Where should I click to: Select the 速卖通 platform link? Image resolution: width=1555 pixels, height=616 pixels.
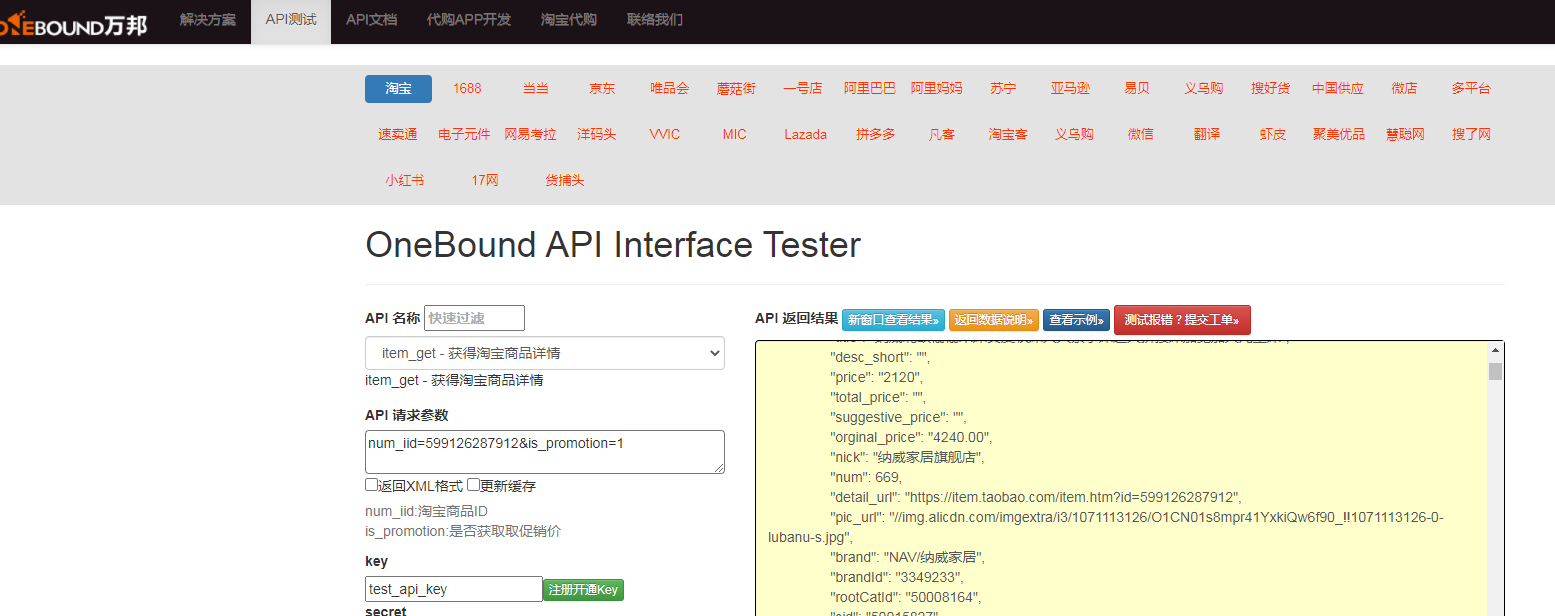coord(398,134)
